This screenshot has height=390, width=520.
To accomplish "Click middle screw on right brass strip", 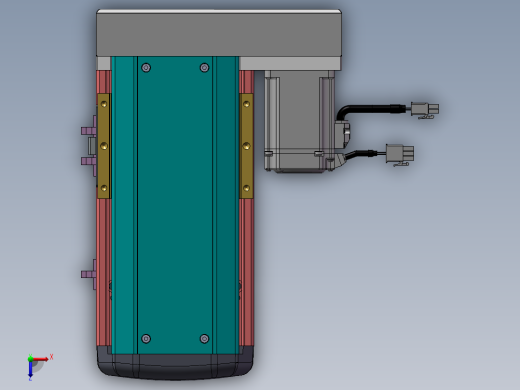I will coord(247,146).
